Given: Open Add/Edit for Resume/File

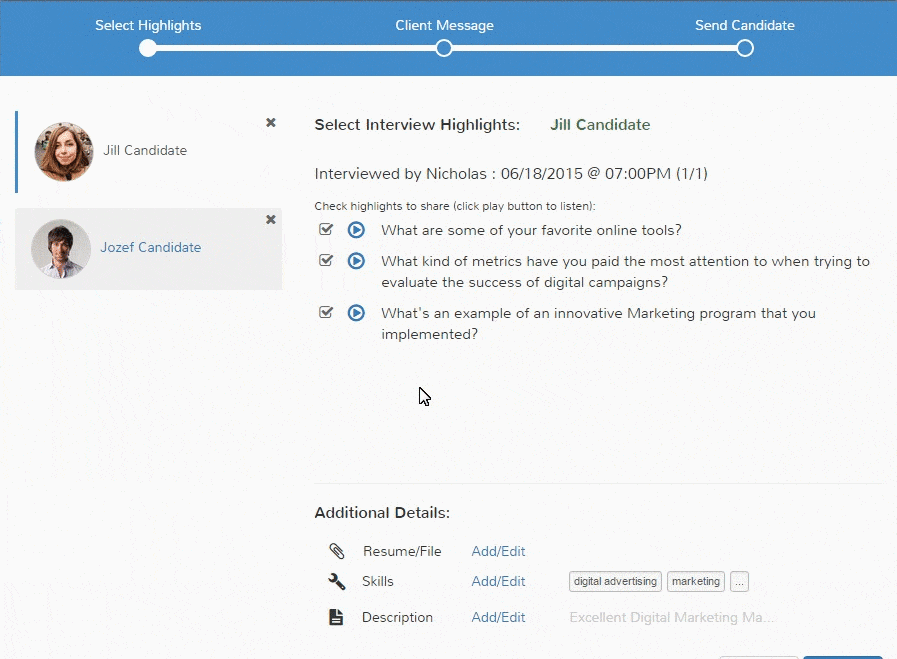Looking at the screenshot, I should pyautogui.click(x=498, y=551).
